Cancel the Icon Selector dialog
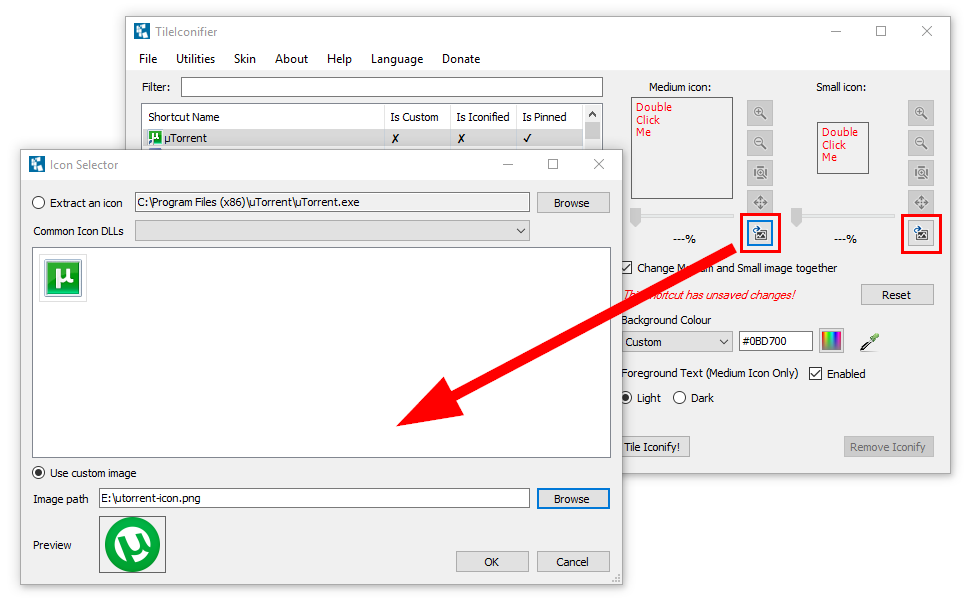966x600 pixels. point(573,562)
